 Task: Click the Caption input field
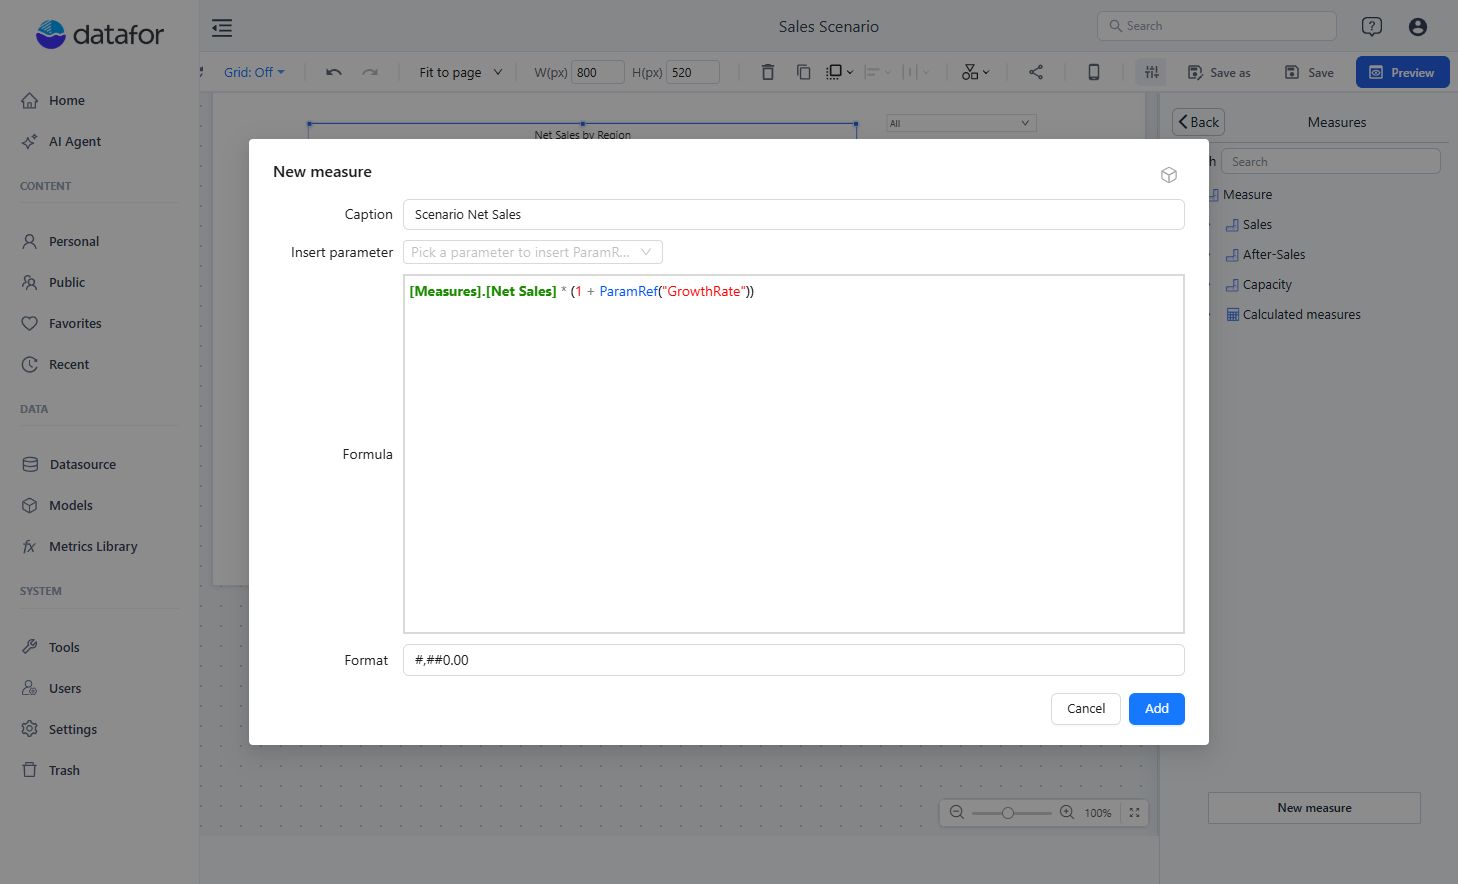[793, 214]
